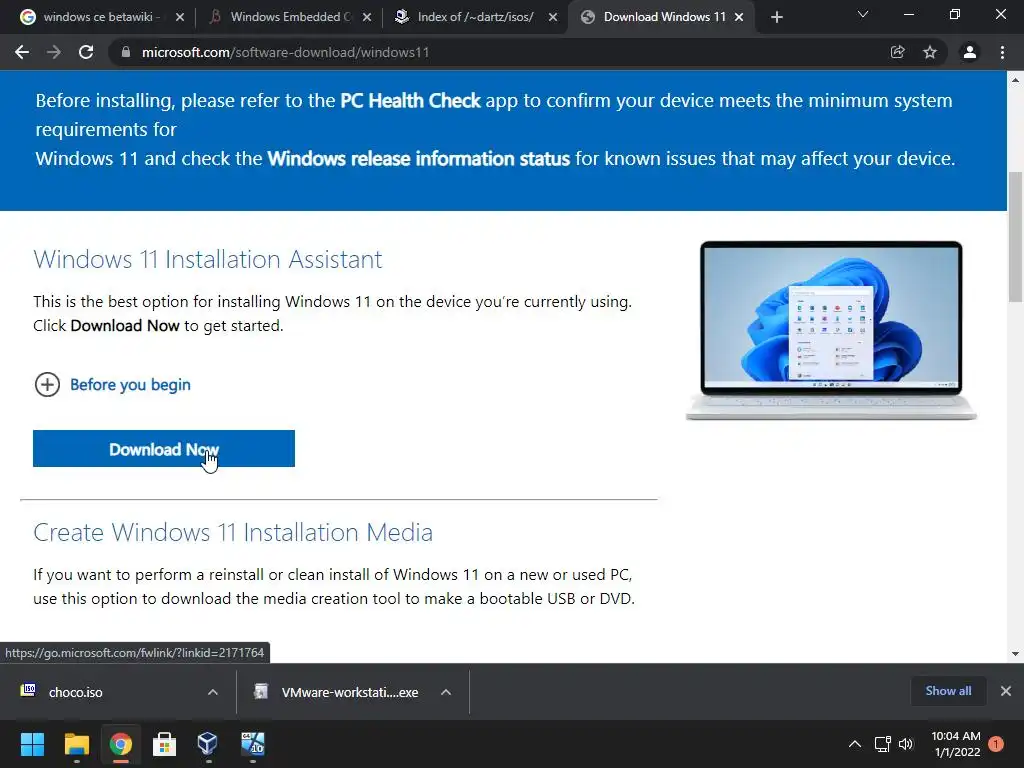Open the VMware-workstati....exe download item

pos(336,692)
